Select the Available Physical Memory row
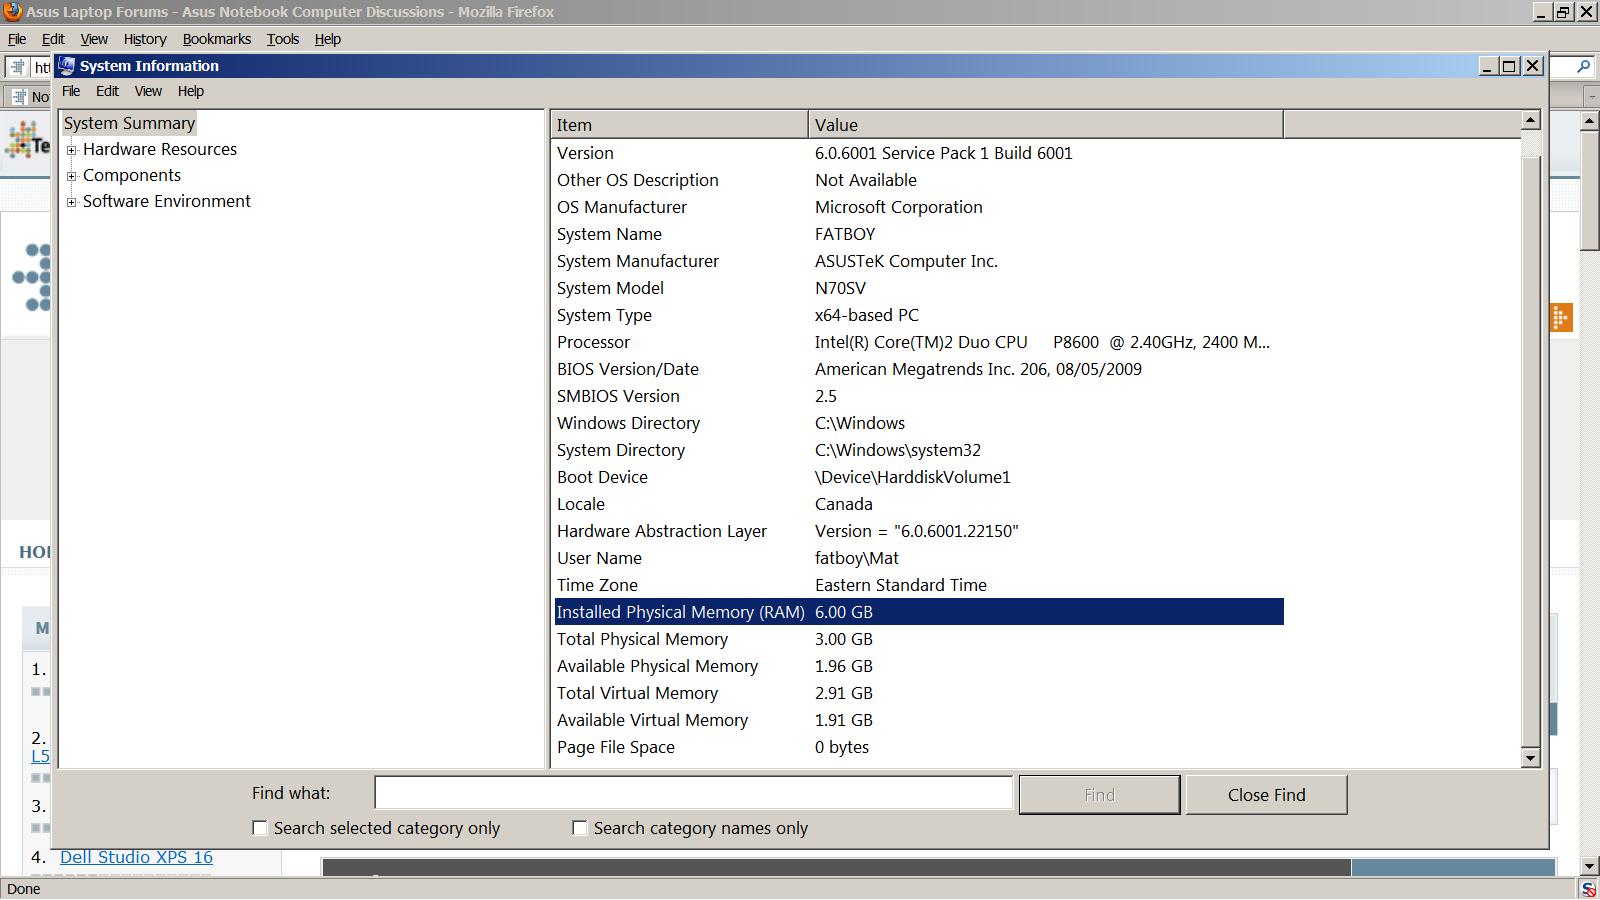1600x900 pixels. pyautogui.click(x=919, y=666)
